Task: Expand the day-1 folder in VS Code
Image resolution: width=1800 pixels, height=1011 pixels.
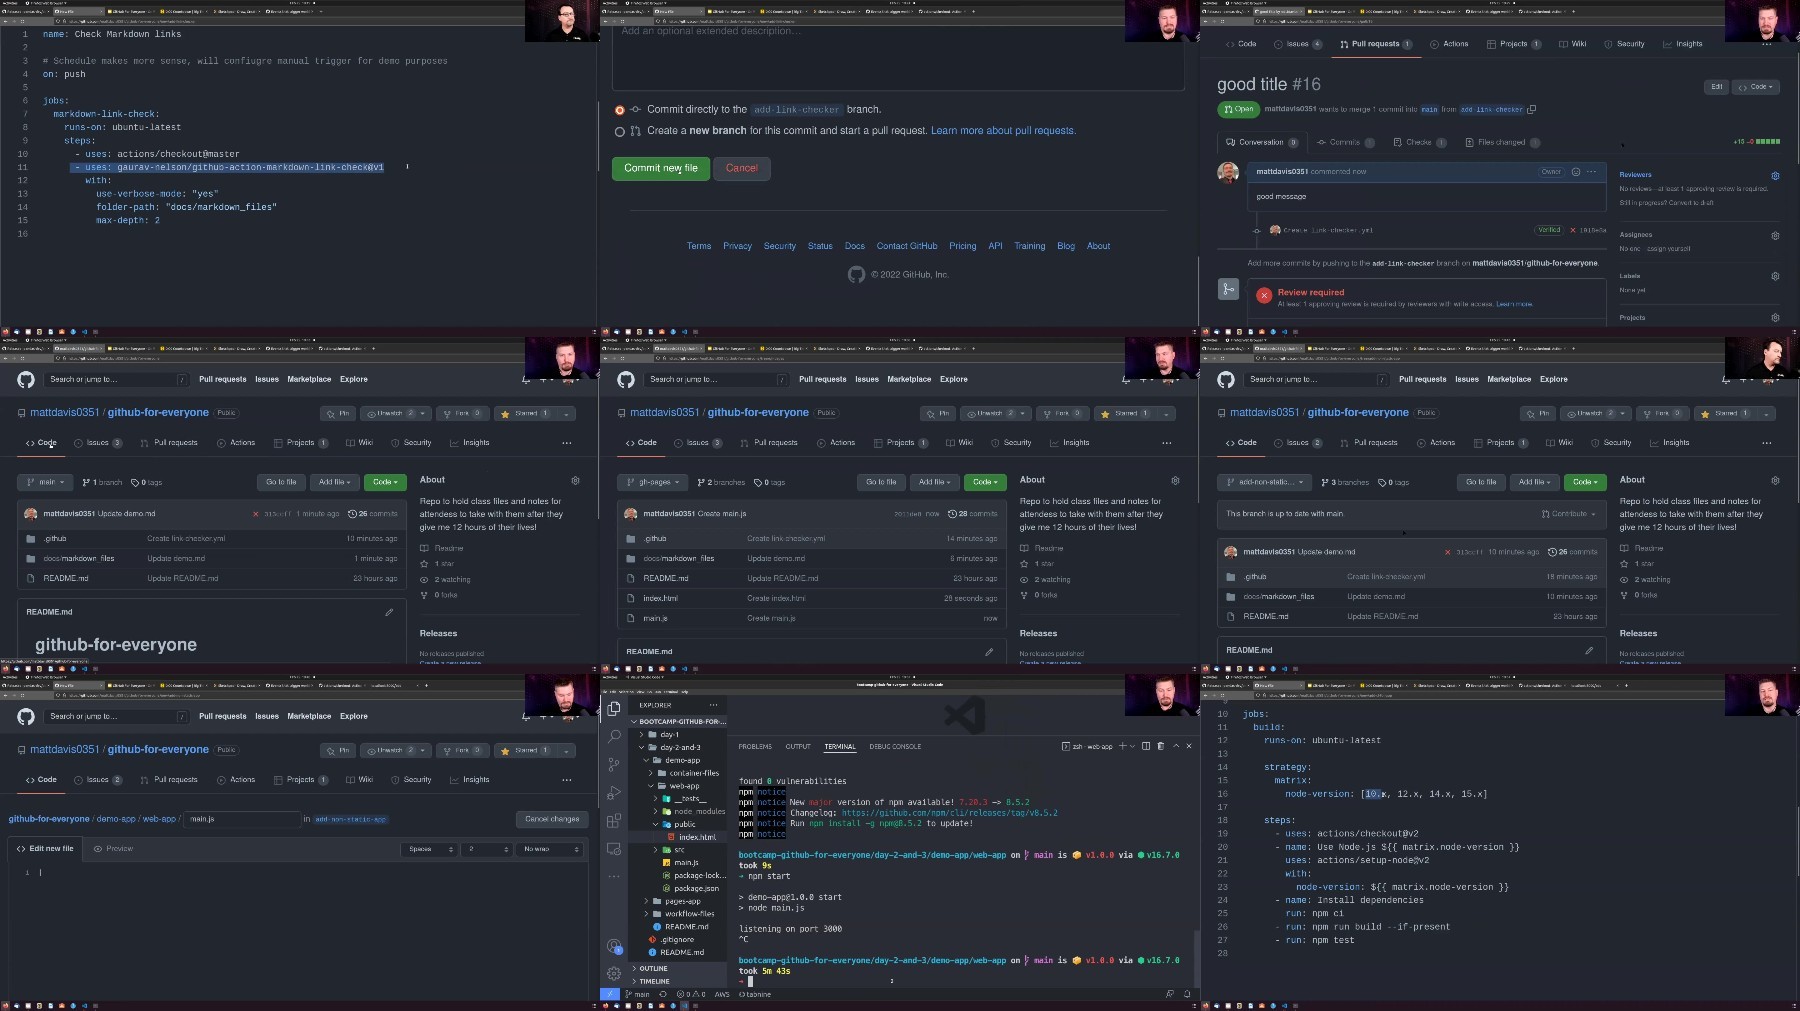Action: (669, 734)
